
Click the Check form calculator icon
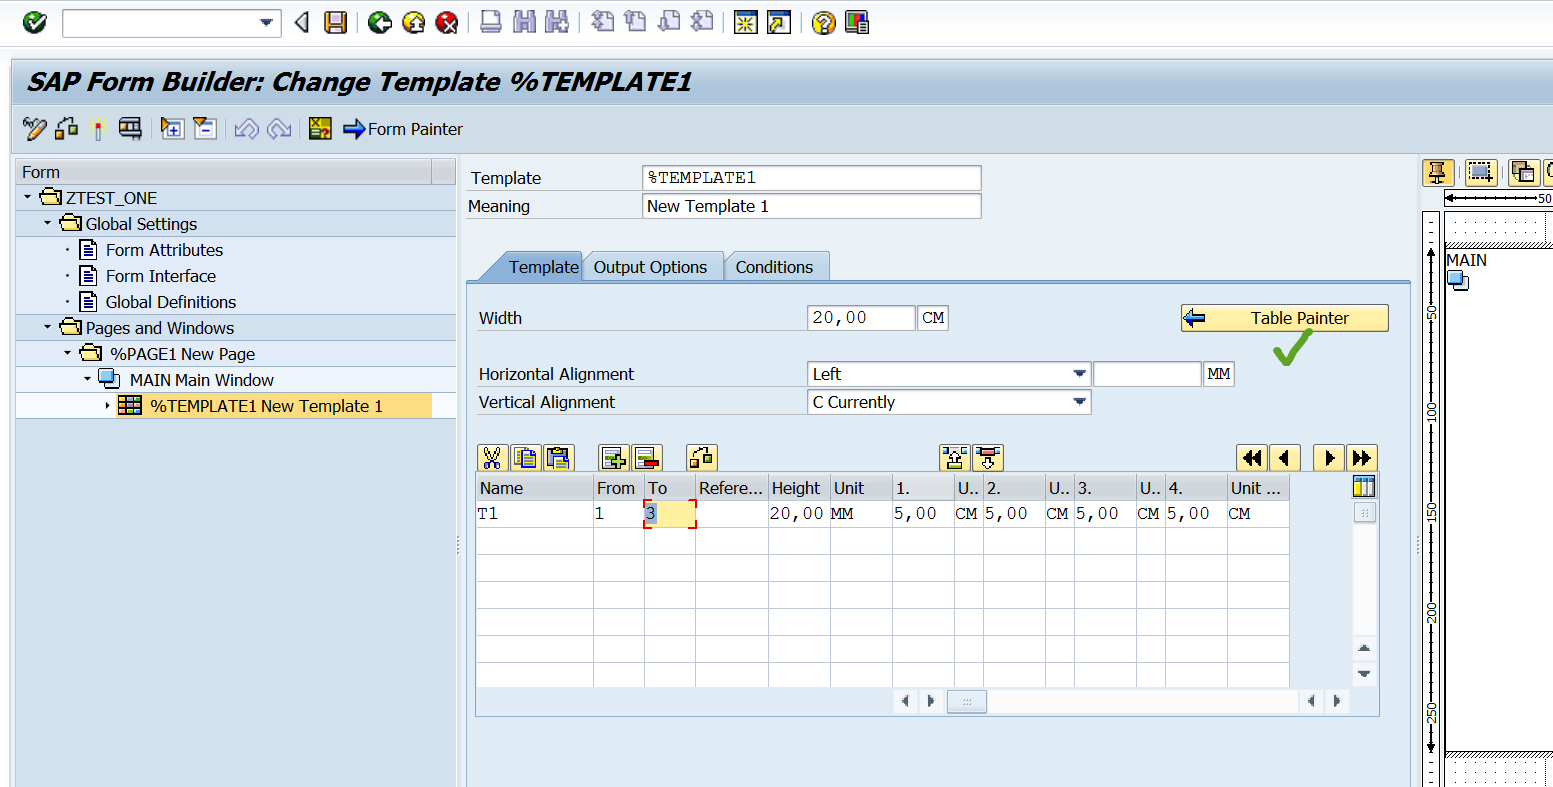coord(320,128)
